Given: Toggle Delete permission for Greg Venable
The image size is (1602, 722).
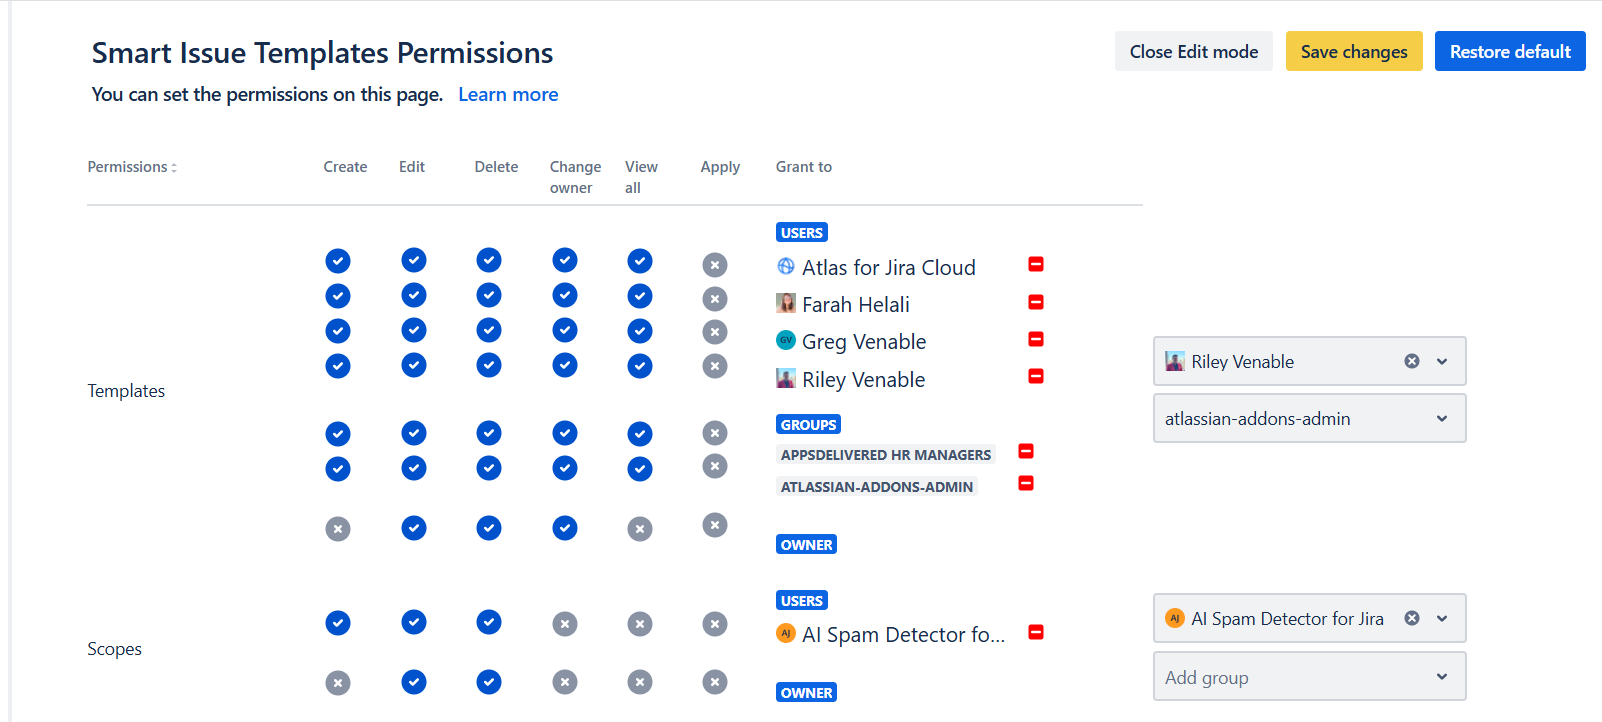Looking at the screenshot, I should click(x=489, y=330).
